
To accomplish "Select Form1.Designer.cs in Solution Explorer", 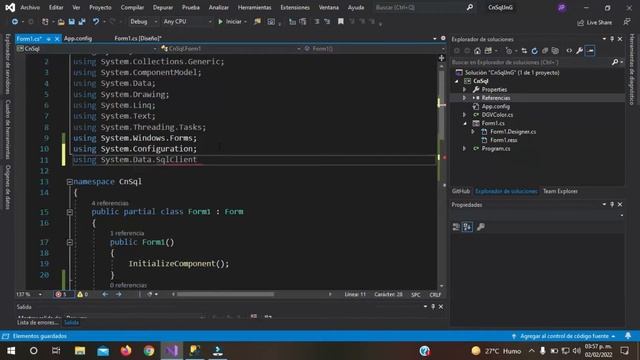I will click(x=513, y=132).
